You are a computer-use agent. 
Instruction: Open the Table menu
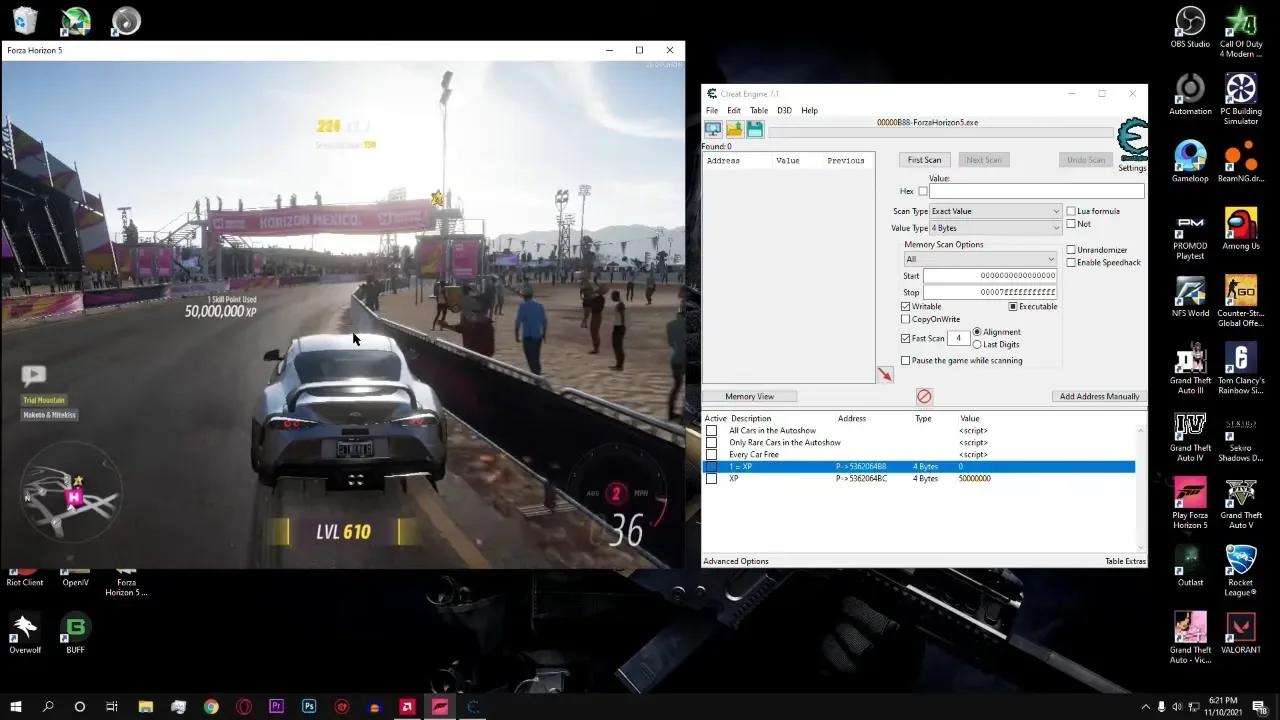point(759,110)
